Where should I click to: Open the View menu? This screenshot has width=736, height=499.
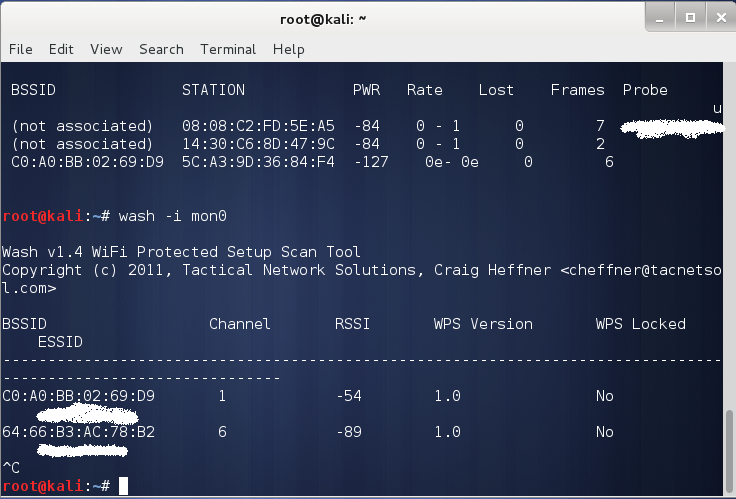point(106,49)
